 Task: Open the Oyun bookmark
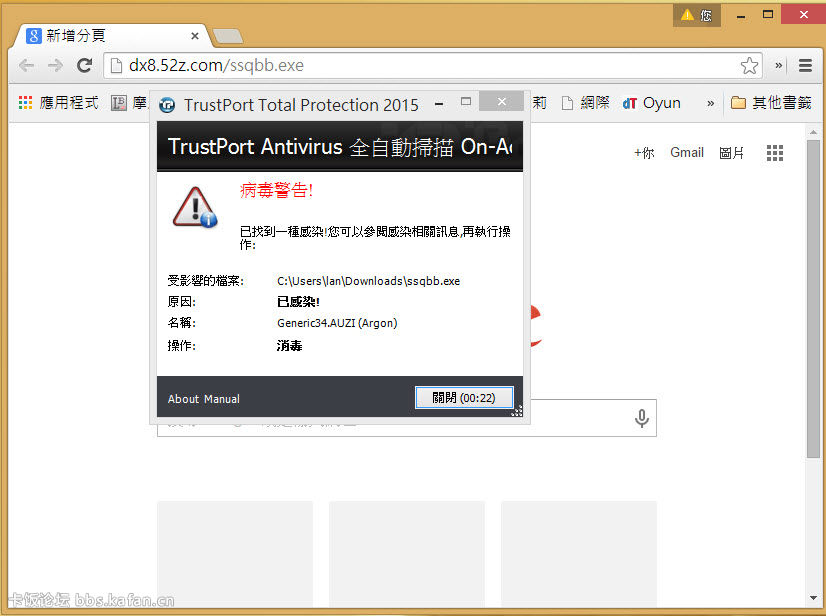tap(651, 103)
